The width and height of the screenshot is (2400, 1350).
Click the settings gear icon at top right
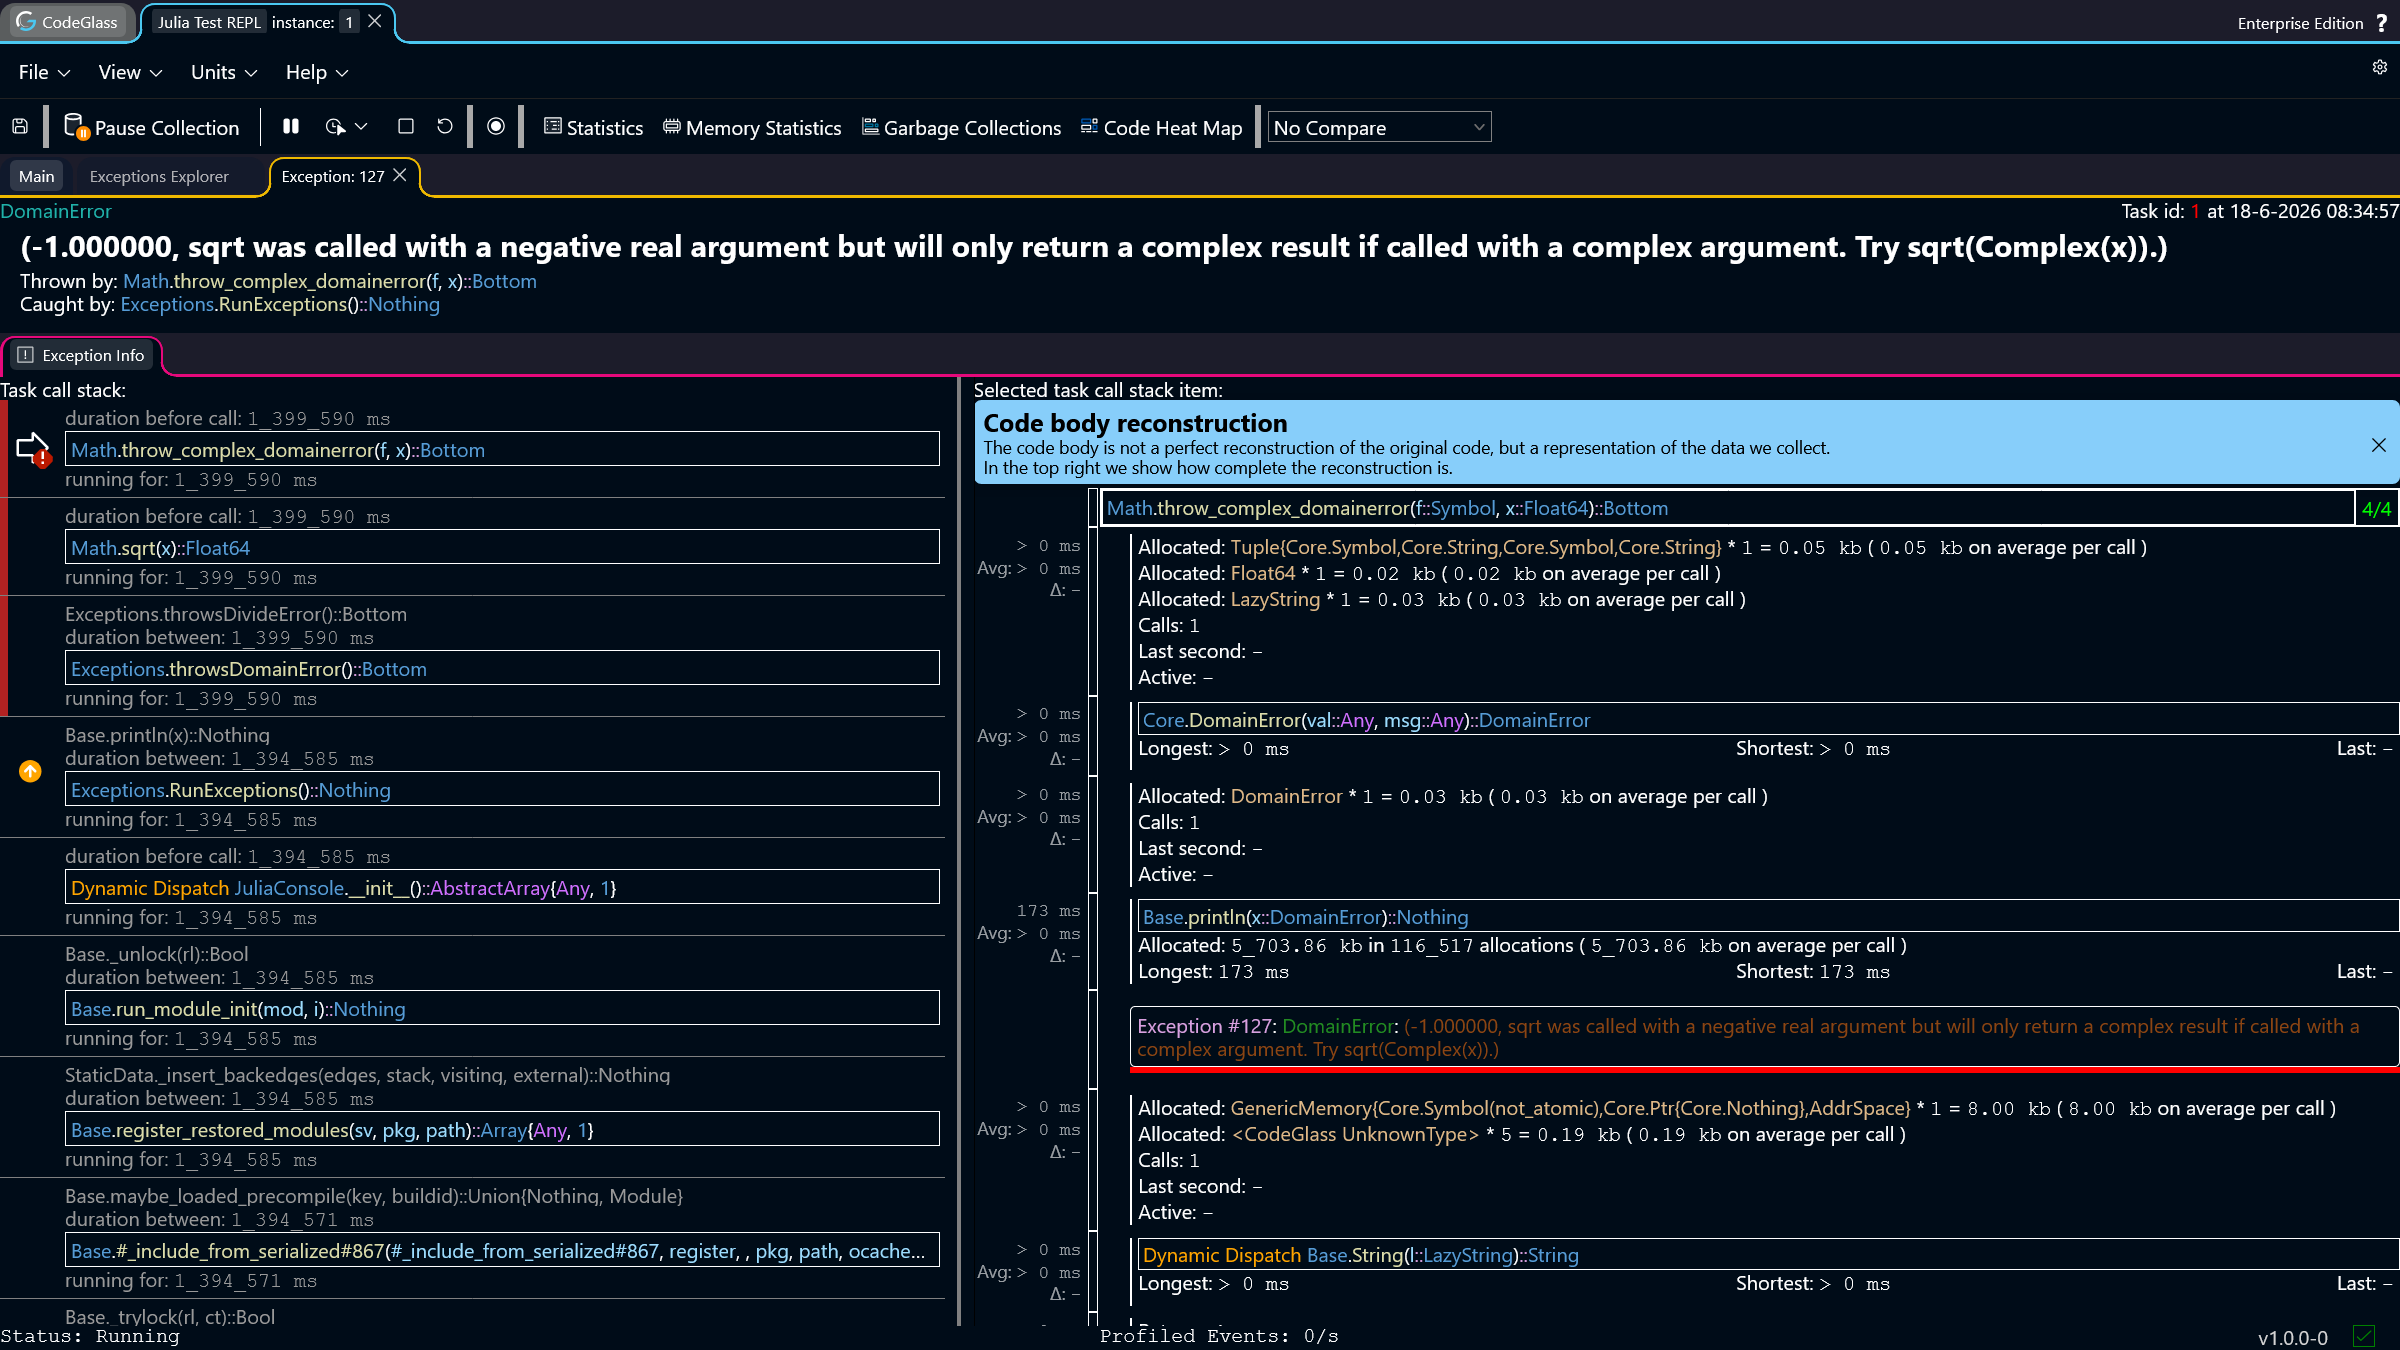point(2380,67)
